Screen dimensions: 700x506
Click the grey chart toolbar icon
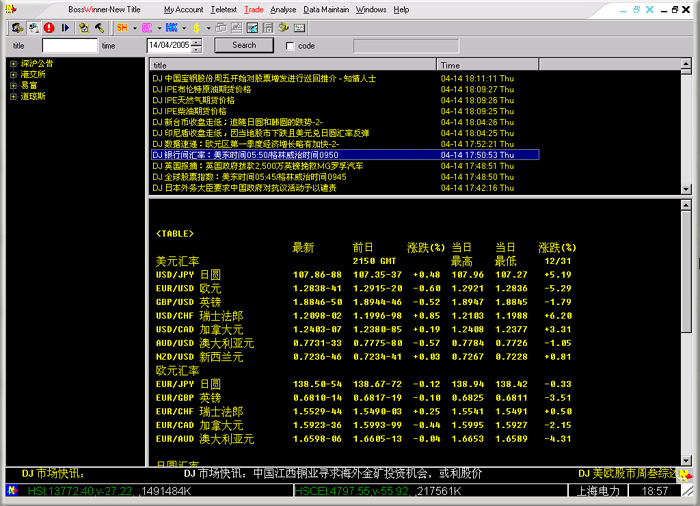[237, 28]
